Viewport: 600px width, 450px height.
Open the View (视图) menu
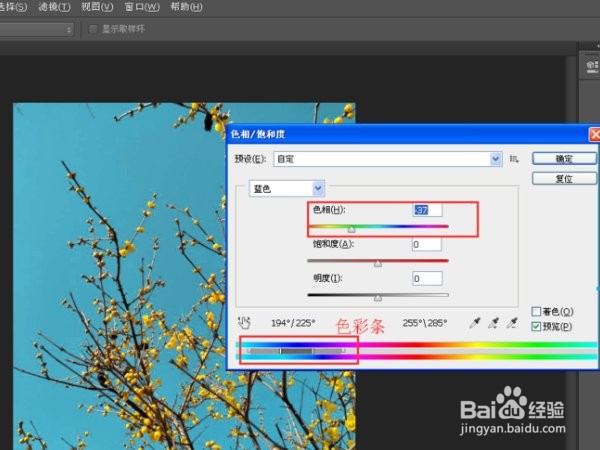pyautogui.click(x=97, y=7)
